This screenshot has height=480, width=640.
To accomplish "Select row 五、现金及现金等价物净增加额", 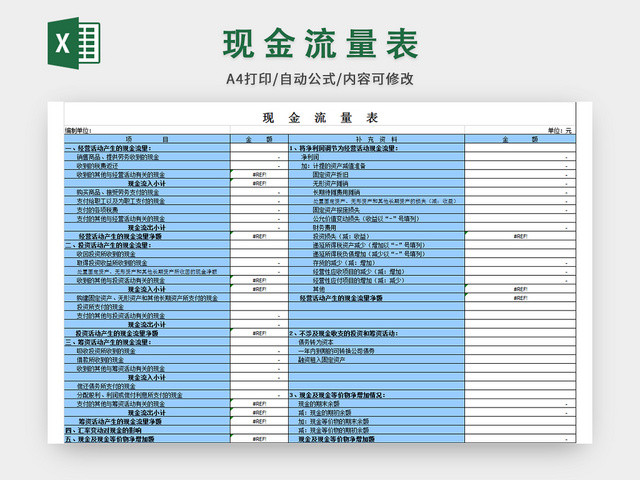I will coord(147,439).
